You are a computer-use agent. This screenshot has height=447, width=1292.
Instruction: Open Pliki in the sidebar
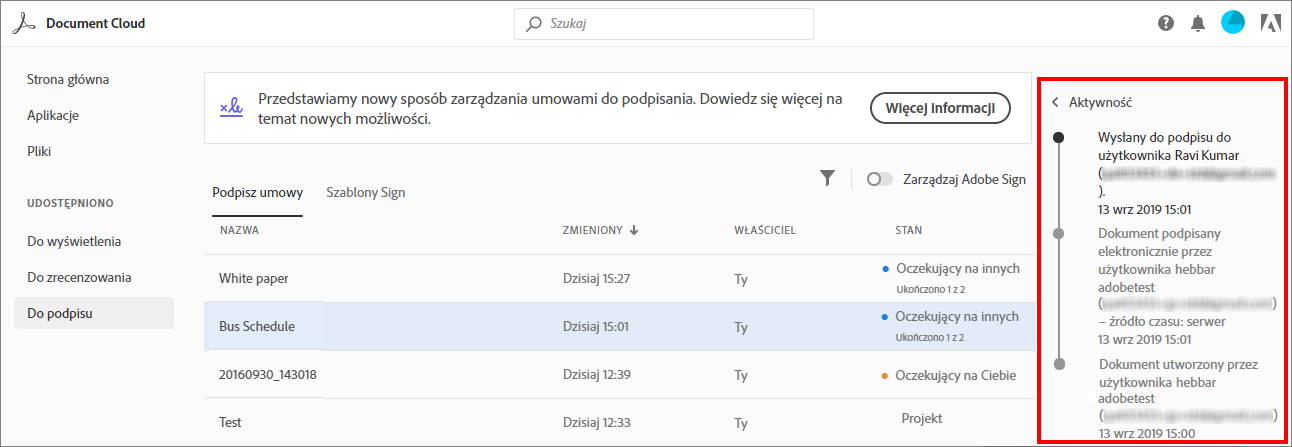pyautogui.click(x=39, y=151)
